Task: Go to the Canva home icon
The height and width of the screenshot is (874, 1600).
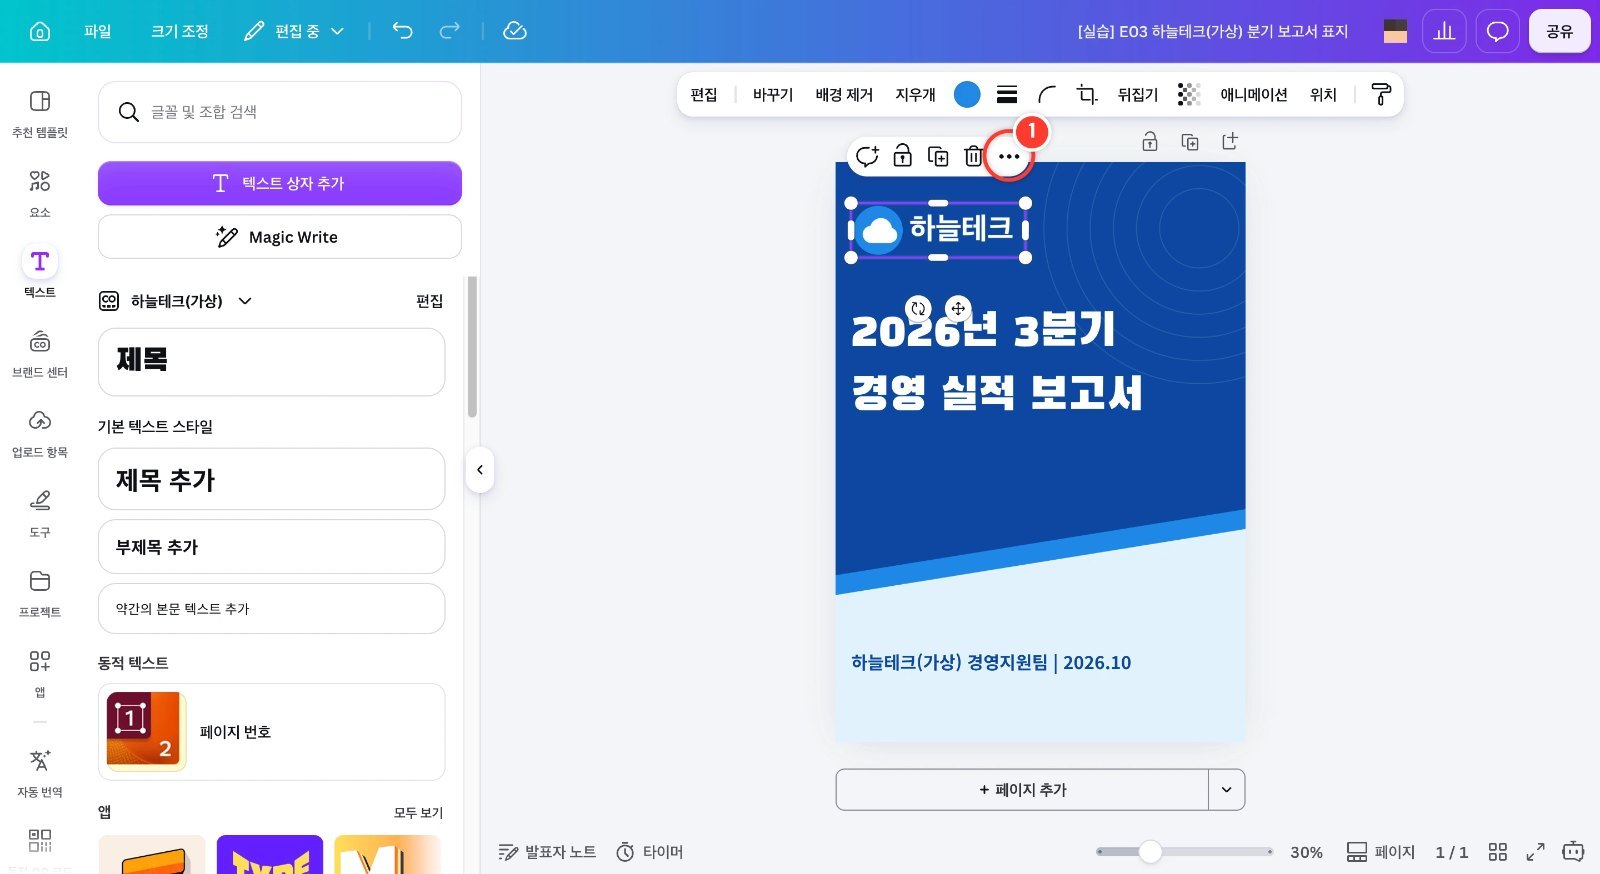Action: coord(40,31)
